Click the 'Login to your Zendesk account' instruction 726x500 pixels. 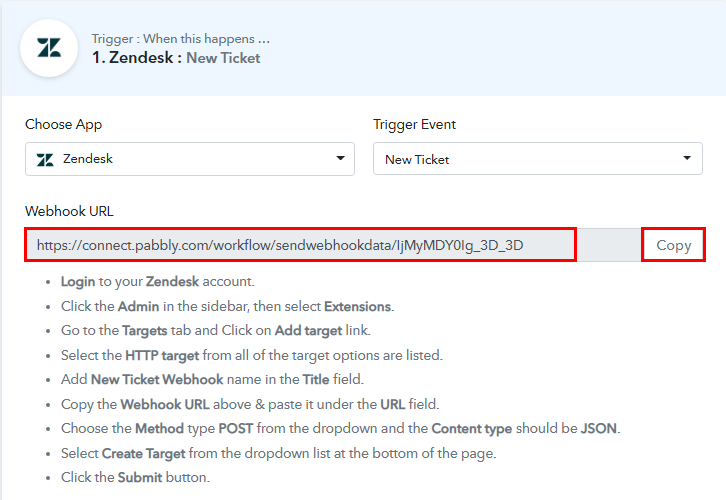pyautogui.click(x=157, y=281)
